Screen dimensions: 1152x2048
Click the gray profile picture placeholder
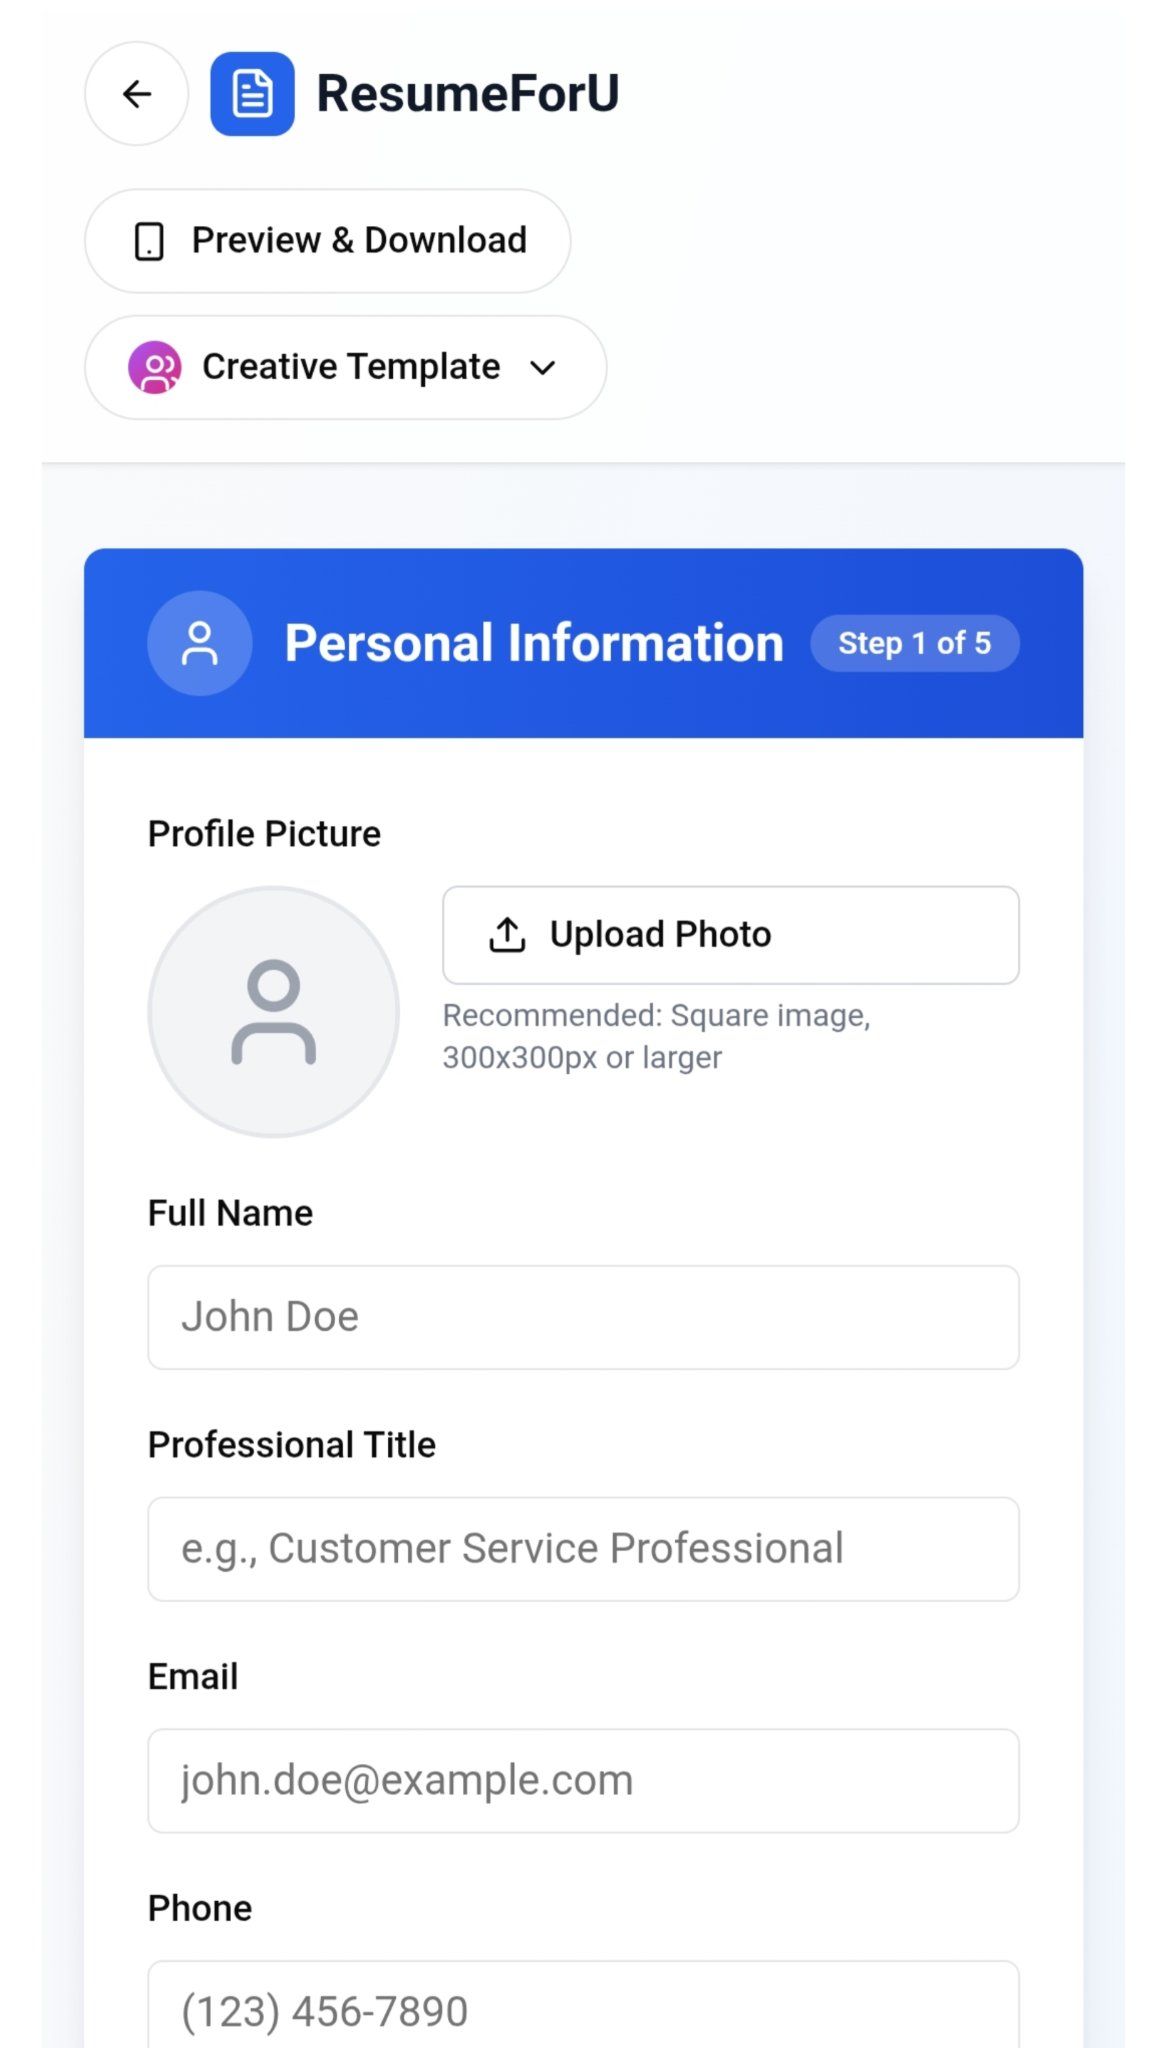(x=274, y=1012)
